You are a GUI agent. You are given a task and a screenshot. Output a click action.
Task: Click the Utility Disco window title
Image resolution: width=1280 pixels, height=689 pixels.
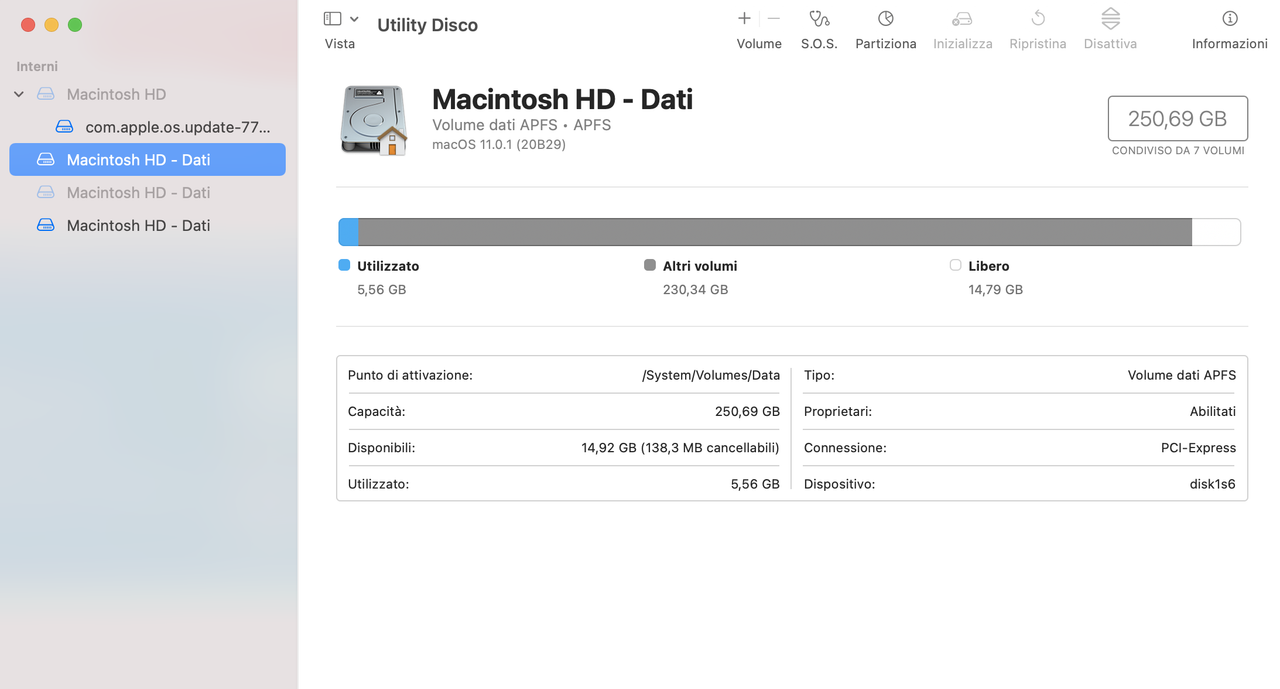coord(427,25)
